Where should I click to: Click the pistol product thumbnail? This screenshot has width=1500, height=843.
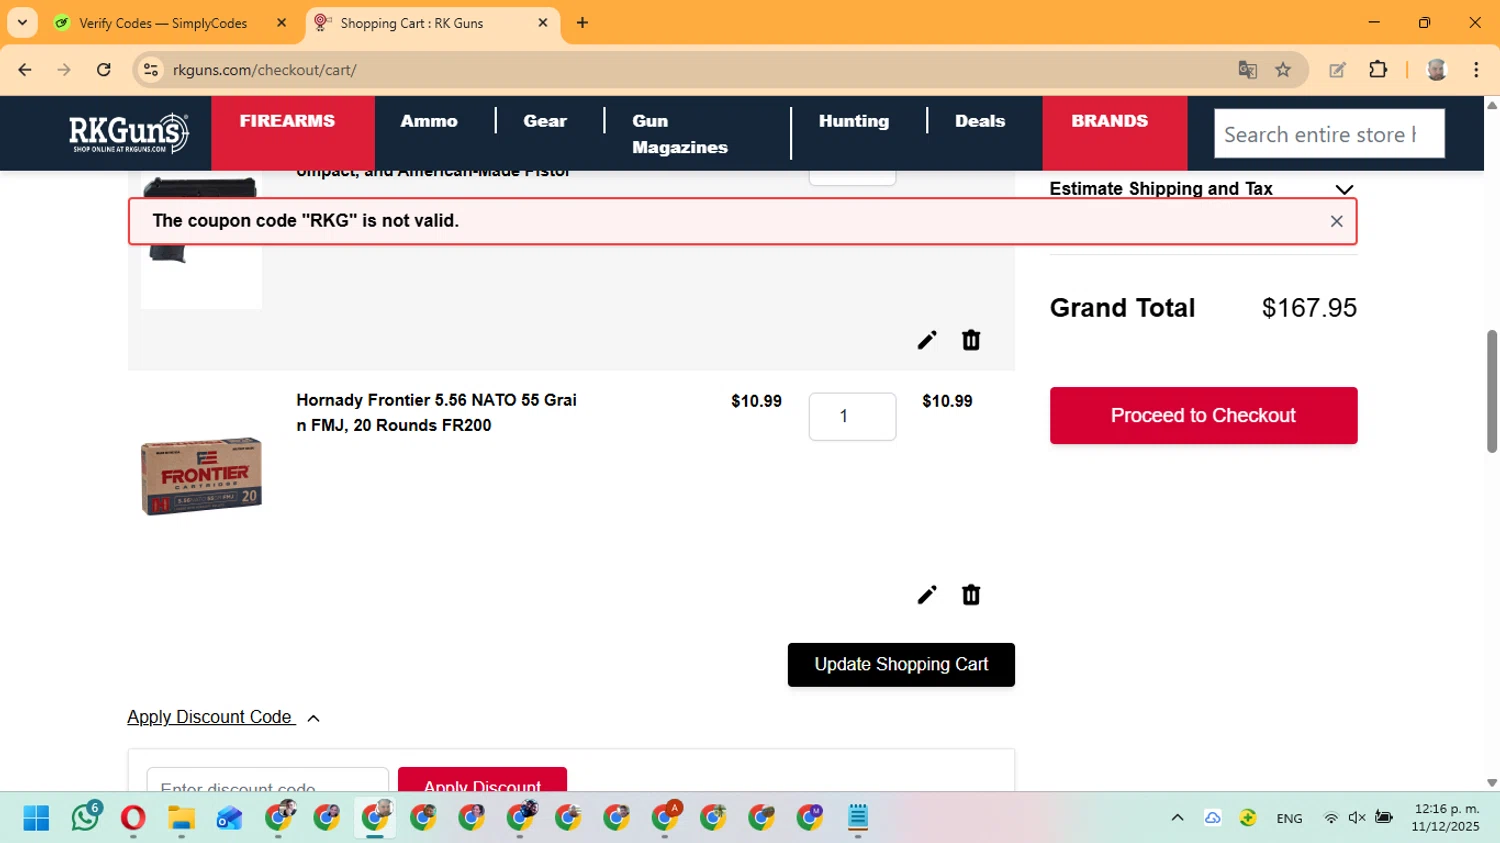201,240
